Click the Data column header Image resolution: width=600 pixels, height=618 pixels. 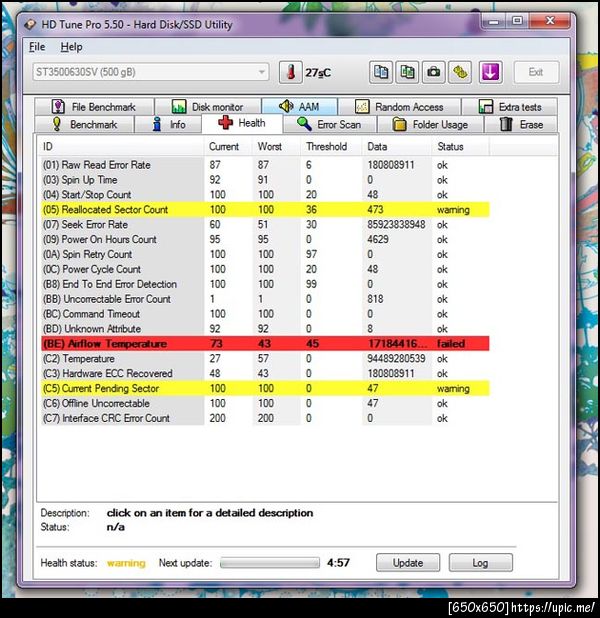397,146
